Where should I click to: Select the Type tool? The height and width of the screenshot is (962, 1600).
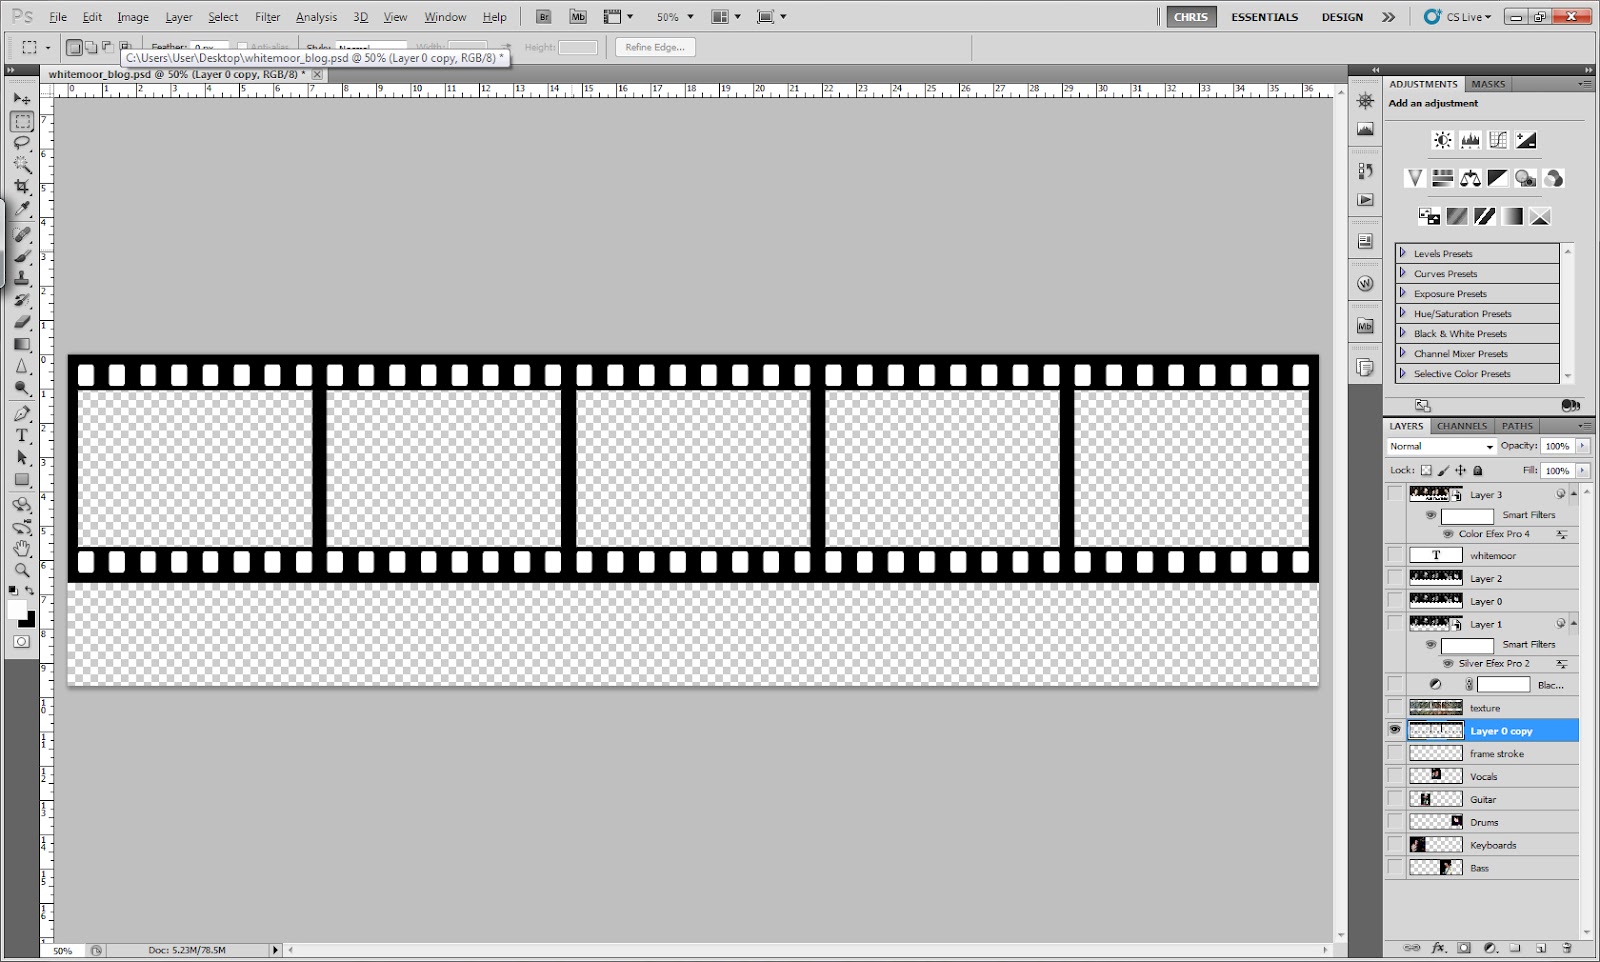(22, 435)
